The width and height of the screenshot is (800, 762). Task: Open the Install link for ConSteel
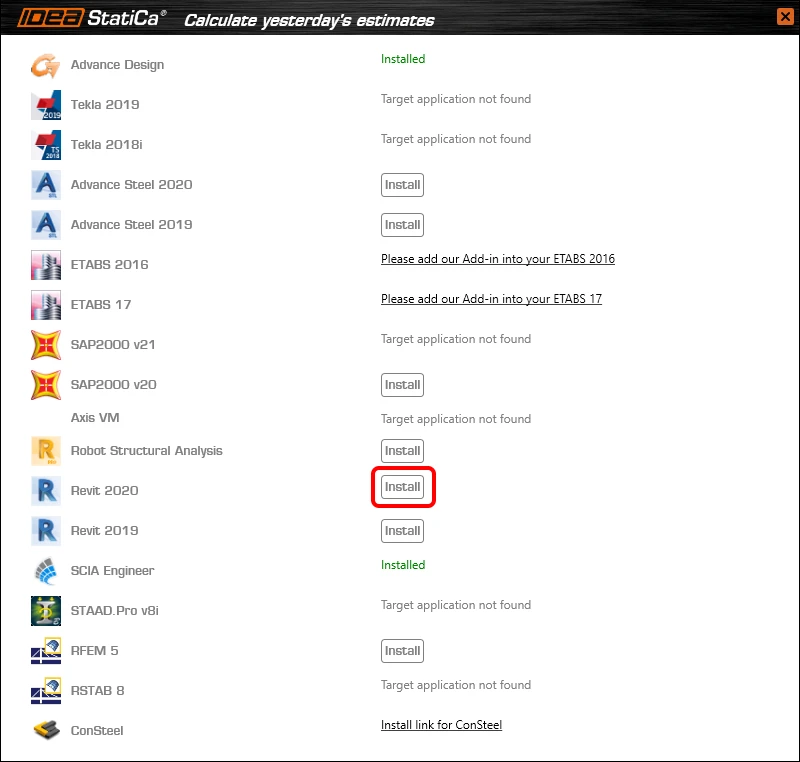[x=441, y=725]
